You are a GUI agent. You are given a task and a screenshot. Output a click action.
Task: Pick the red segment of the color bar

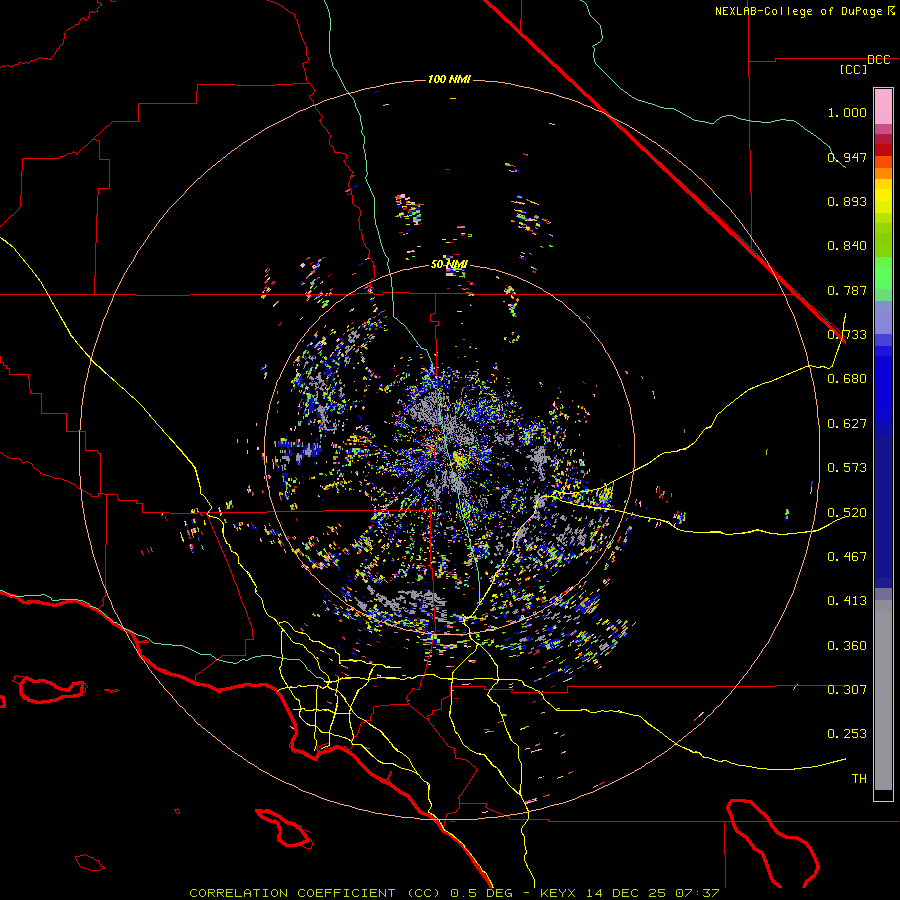(883, 150)
